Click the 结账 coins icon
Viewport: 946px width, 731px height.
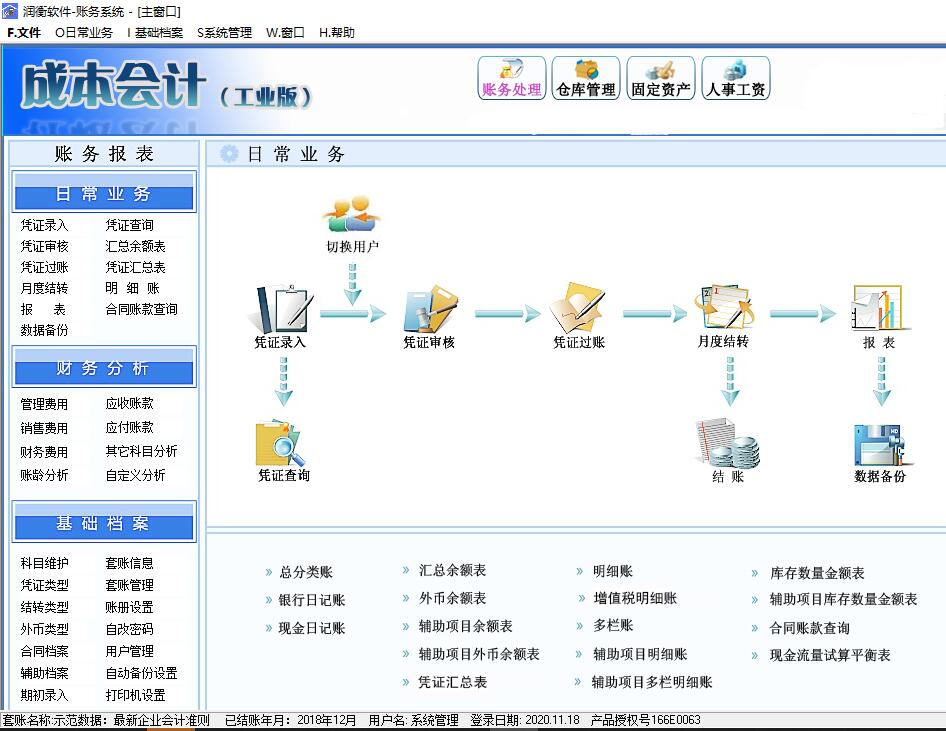[728, 443]
